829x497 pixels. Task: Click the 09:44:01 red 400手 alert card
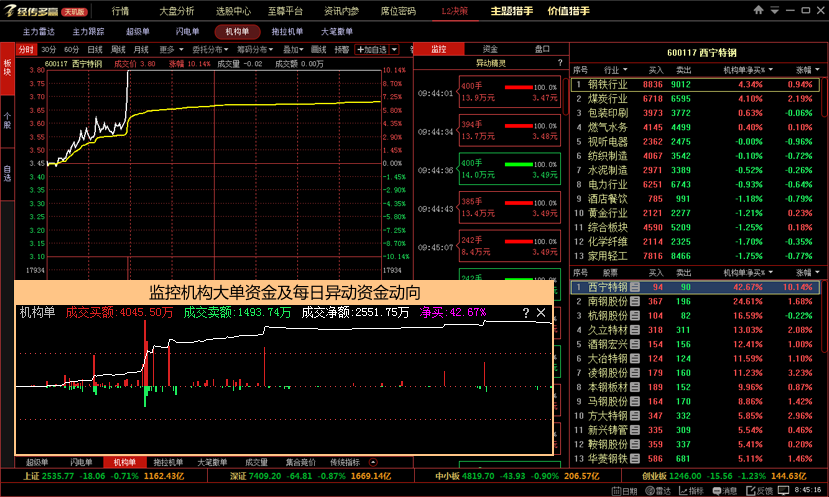coord(510,92)
